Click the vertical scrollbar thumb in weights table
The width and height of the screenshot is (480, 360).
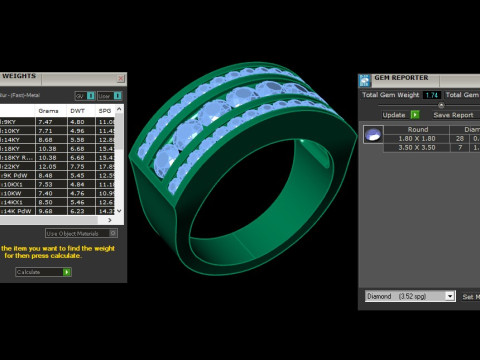tap(119, 132)
